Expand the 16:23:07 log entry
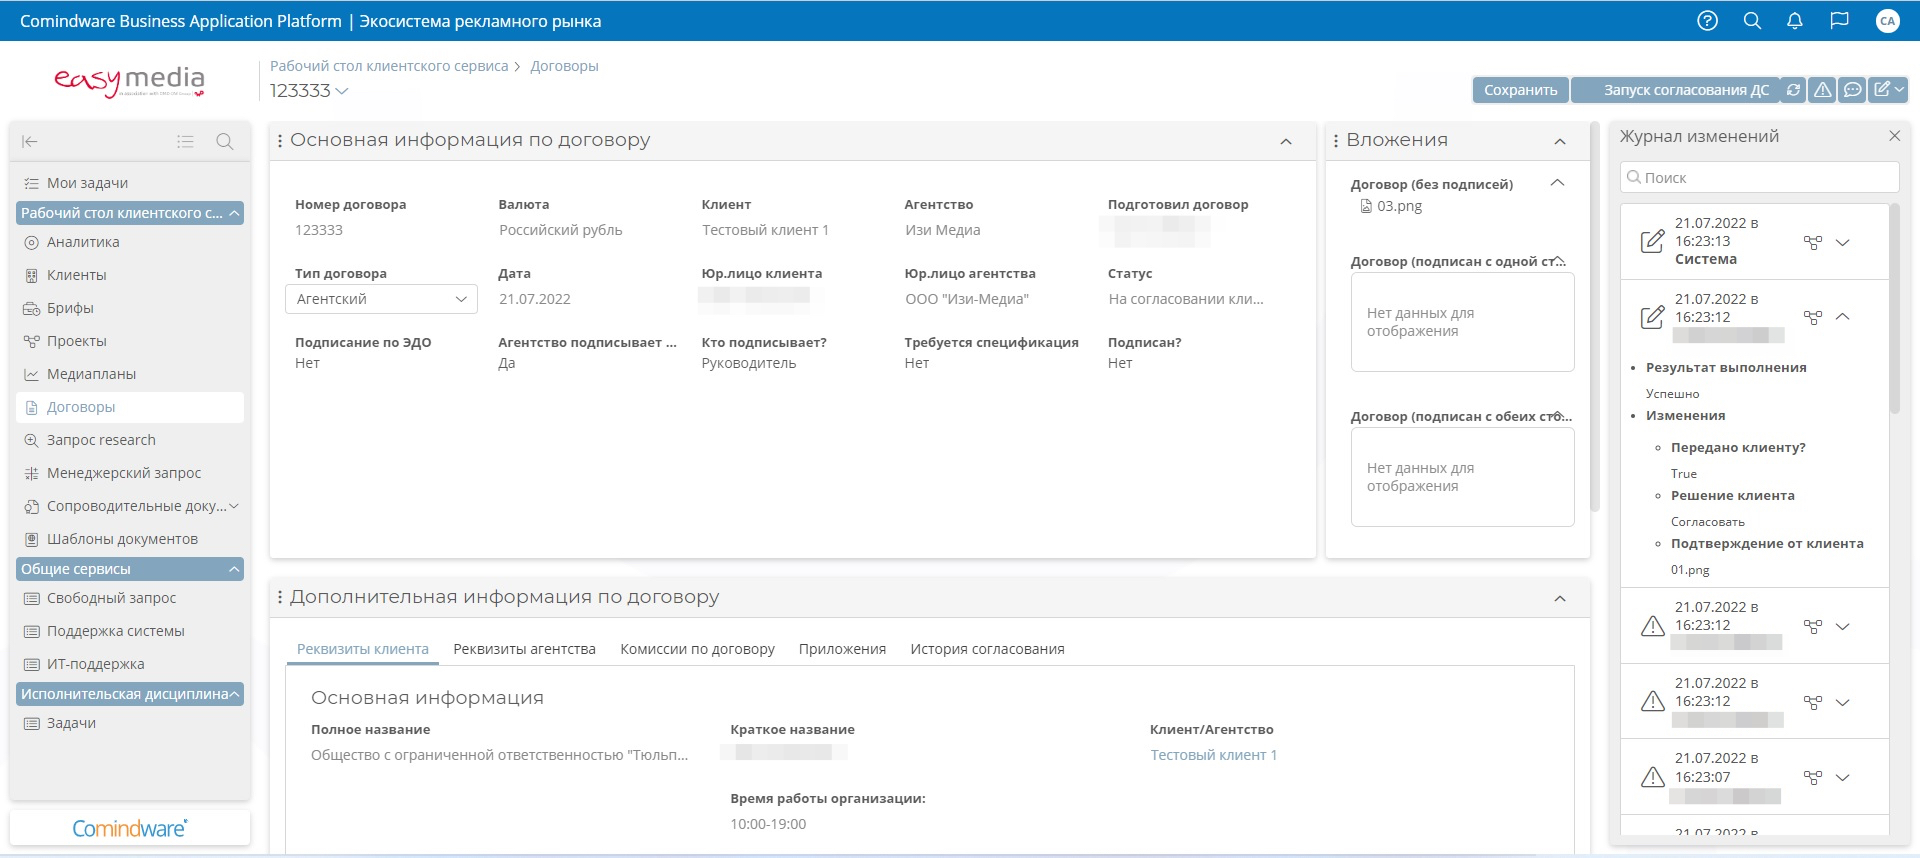This screenshot has height=858, width=1920. point(1843,777)
